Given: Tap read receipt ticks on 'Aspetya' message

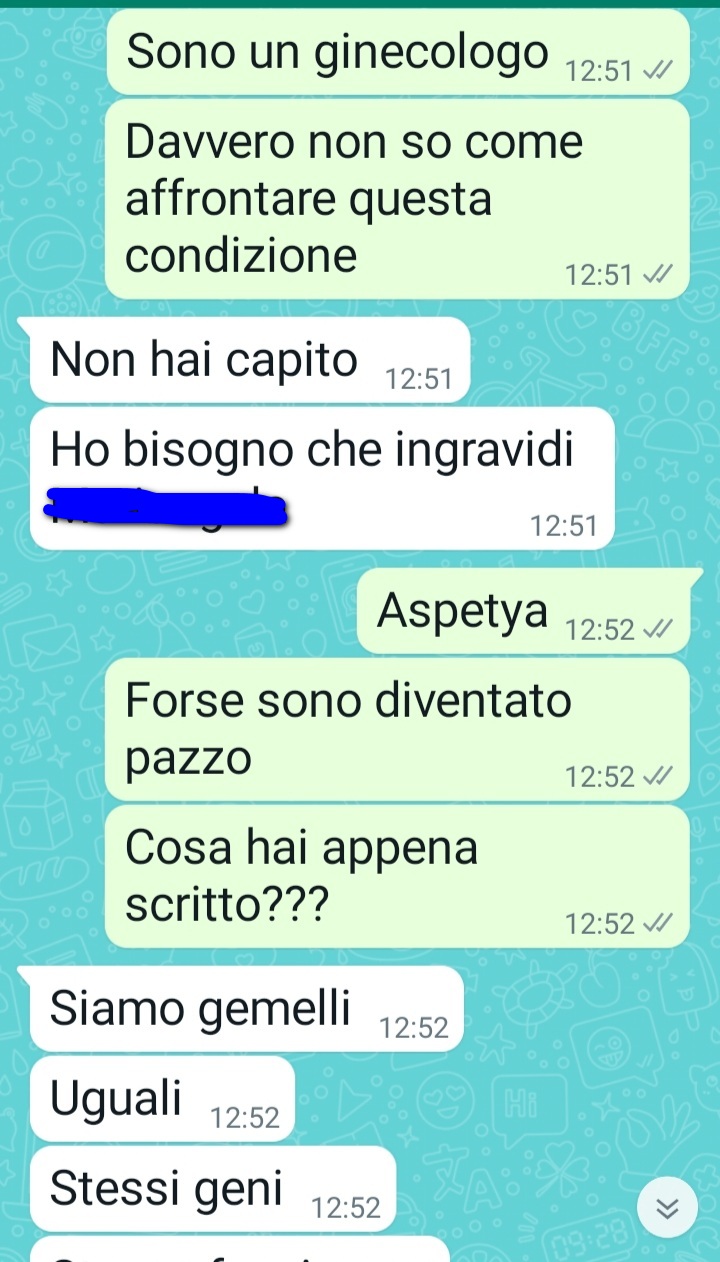Looking at the screenshot, I should point(658,630).
